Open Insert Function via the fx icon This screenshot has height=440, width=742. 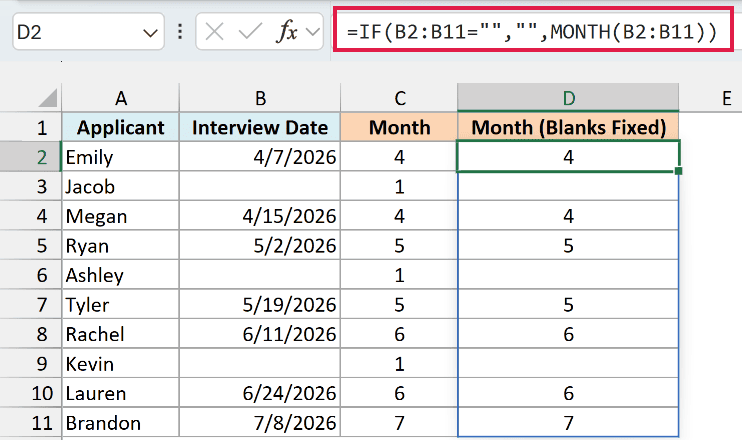pos(287,32)
